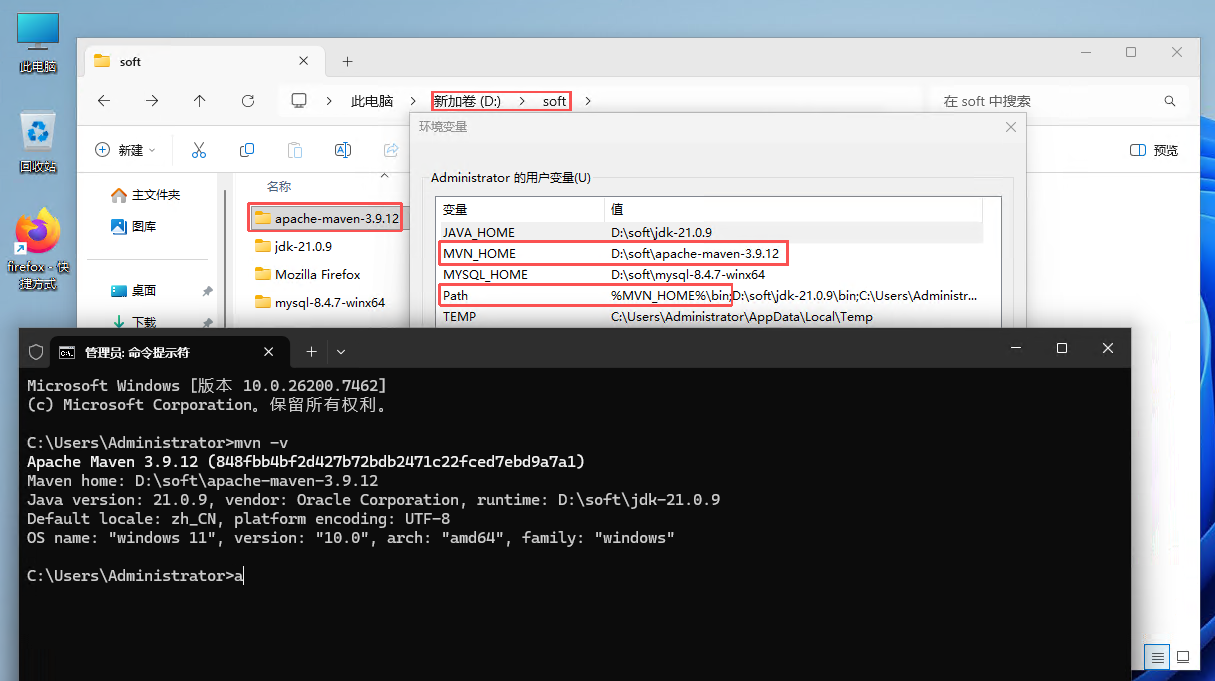The image size is (1215, 681).
Task: Click 此电脑 in the address breadcrumb
Action: tap(372, 101)
